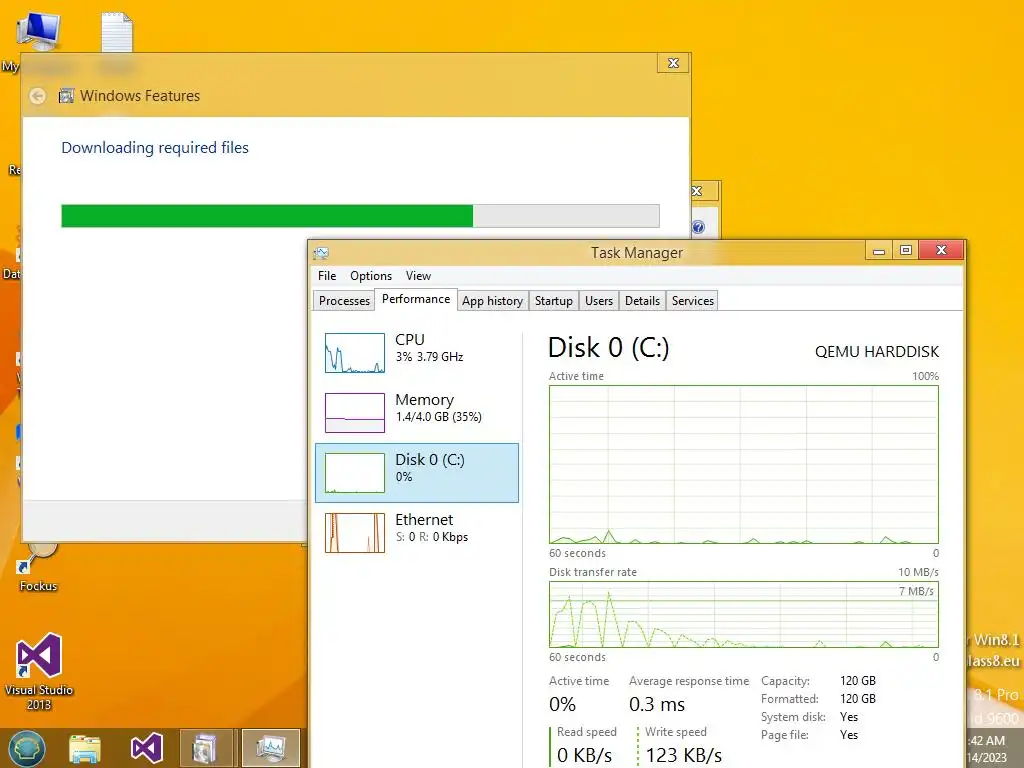
Task: Open the Details tab
Action: click(642, 300)
